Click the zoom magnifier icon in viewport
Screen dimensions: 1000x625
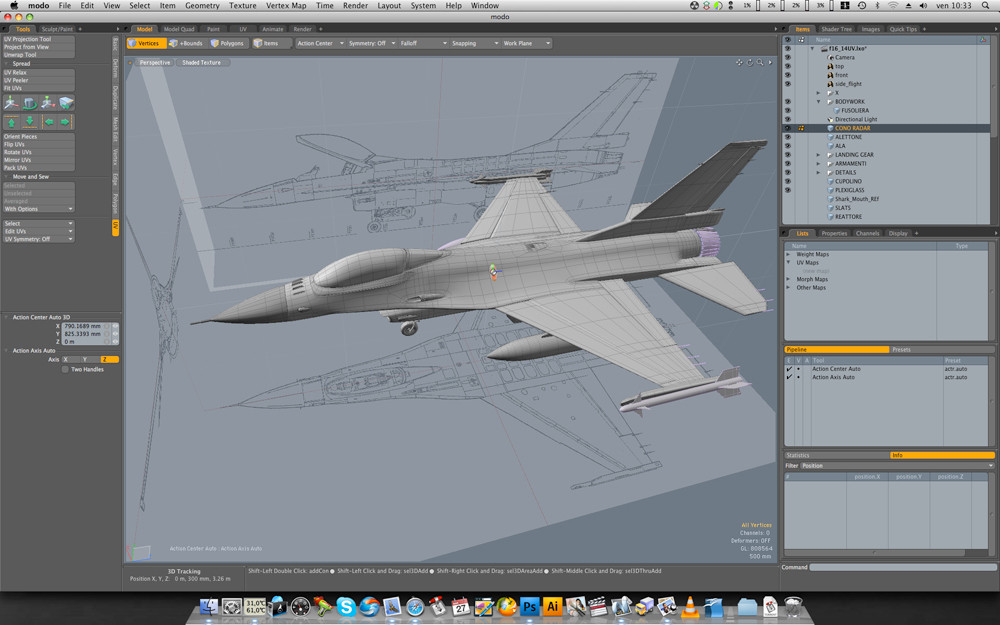(x=759, y=62)
